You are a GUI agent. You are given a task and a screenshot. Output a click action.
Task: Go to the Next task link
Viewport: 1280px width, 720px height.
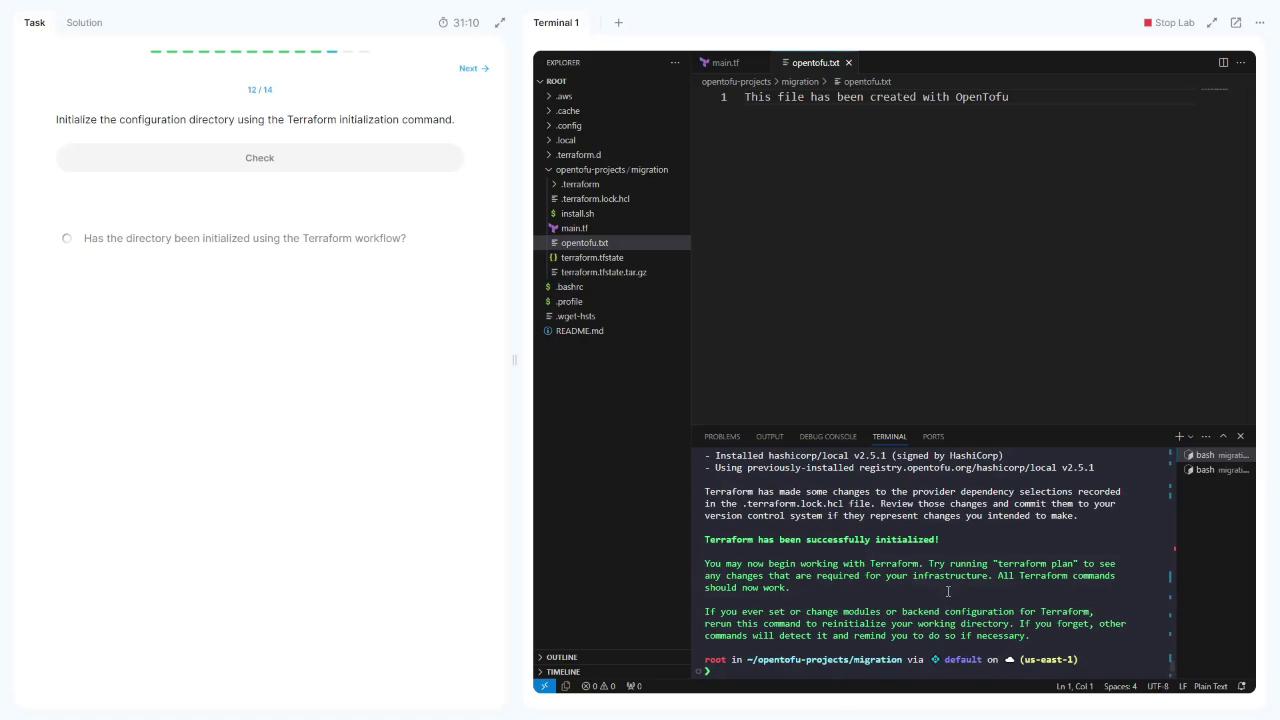(473, 68)
